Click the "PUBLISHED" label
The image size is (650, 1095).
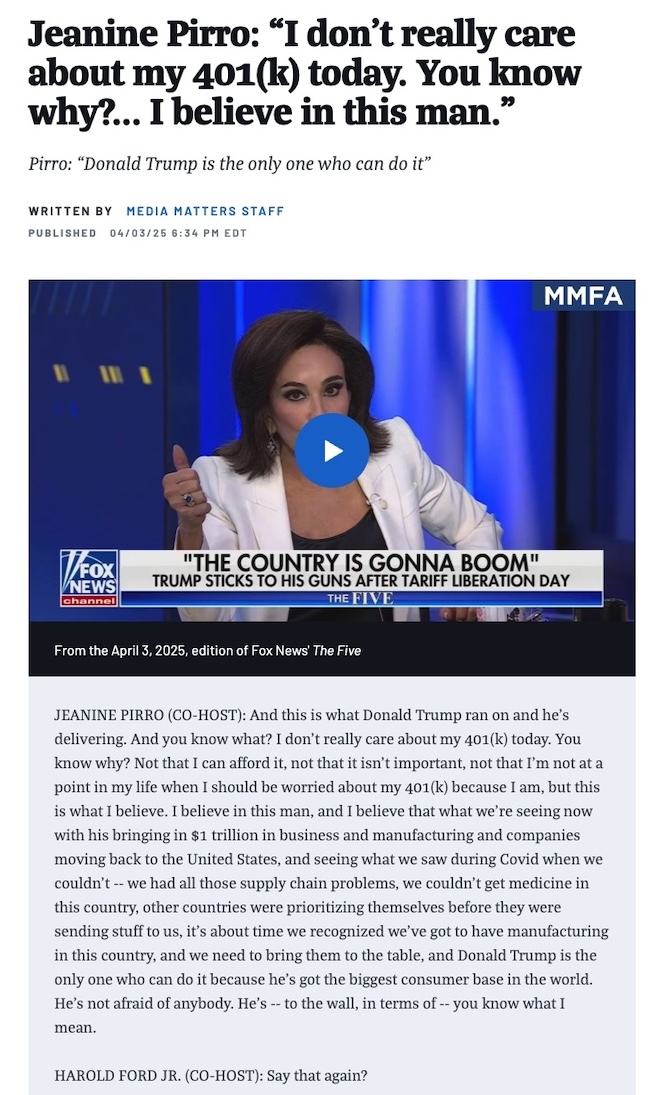coord(62,233)
